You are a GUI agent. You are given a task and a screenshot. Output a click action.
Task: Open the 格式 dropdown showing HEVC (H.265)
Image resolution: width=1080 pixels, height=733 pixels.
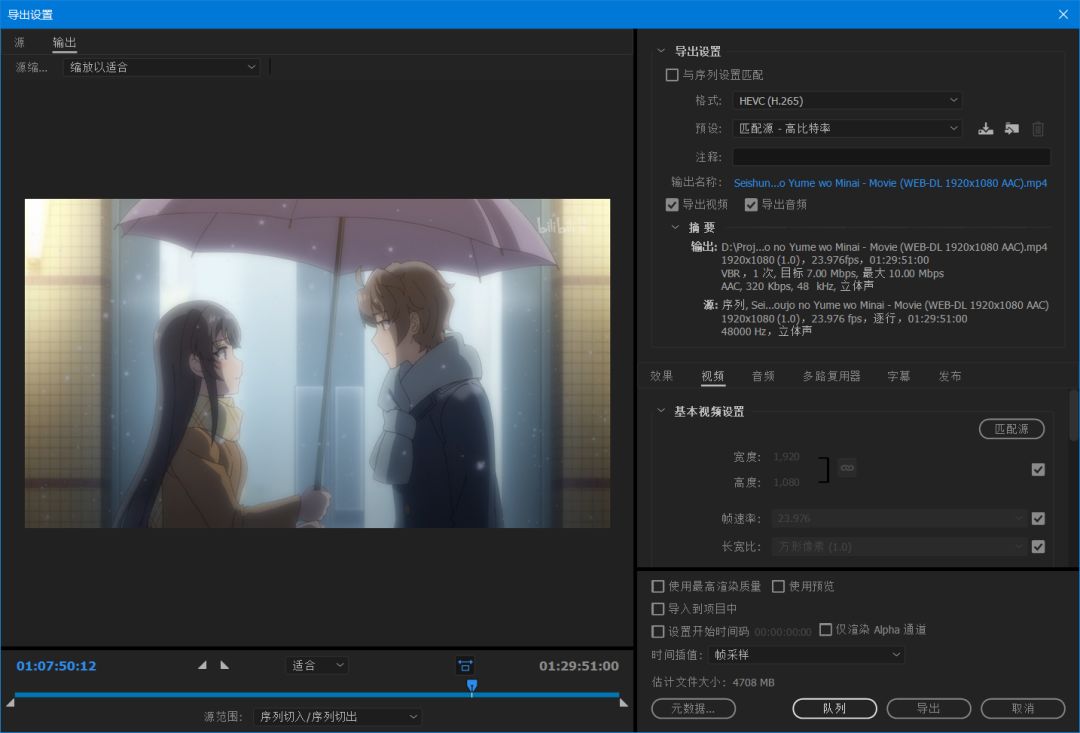[846, 100]
